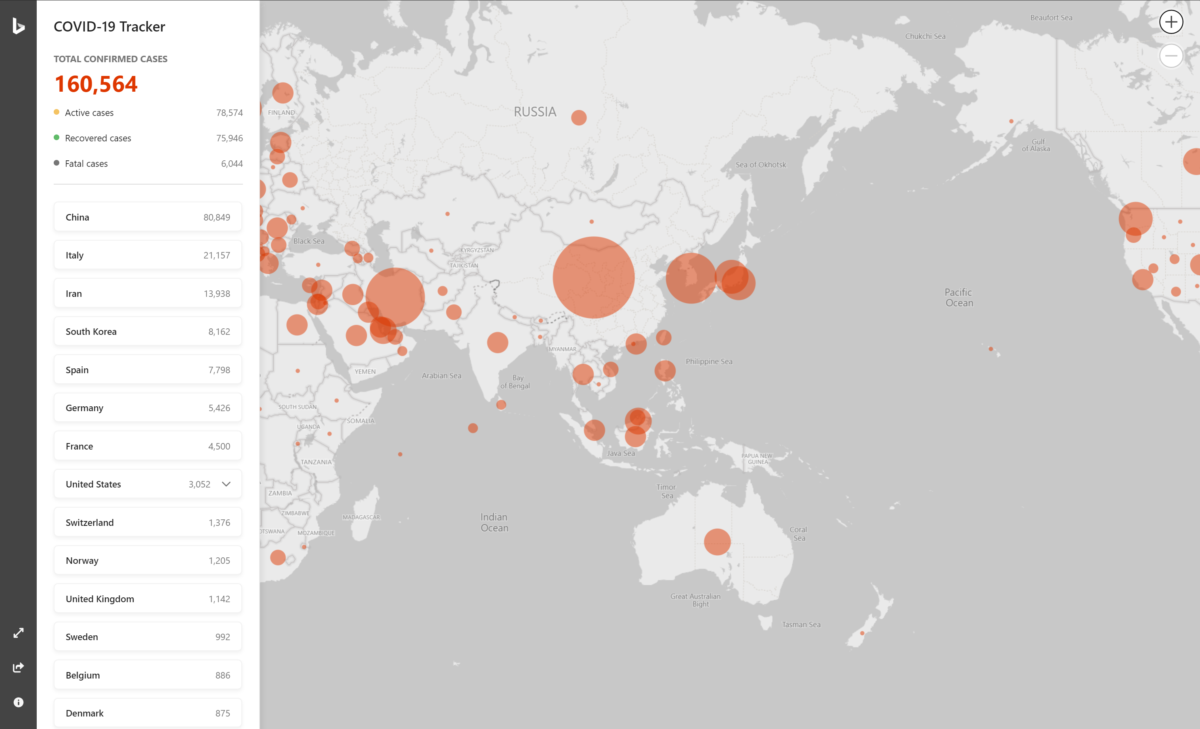
Task: Open the info icon at bottom left
Action: [x=18, y=702]
